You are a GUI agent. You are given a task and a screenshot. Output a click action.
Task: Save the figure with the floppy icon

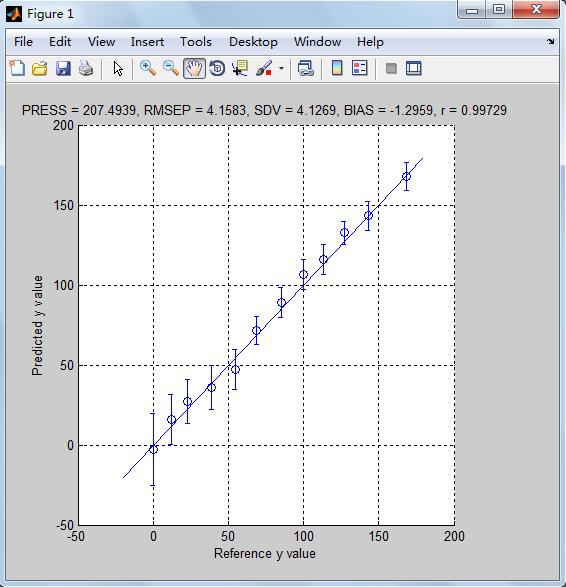(63, 69)
